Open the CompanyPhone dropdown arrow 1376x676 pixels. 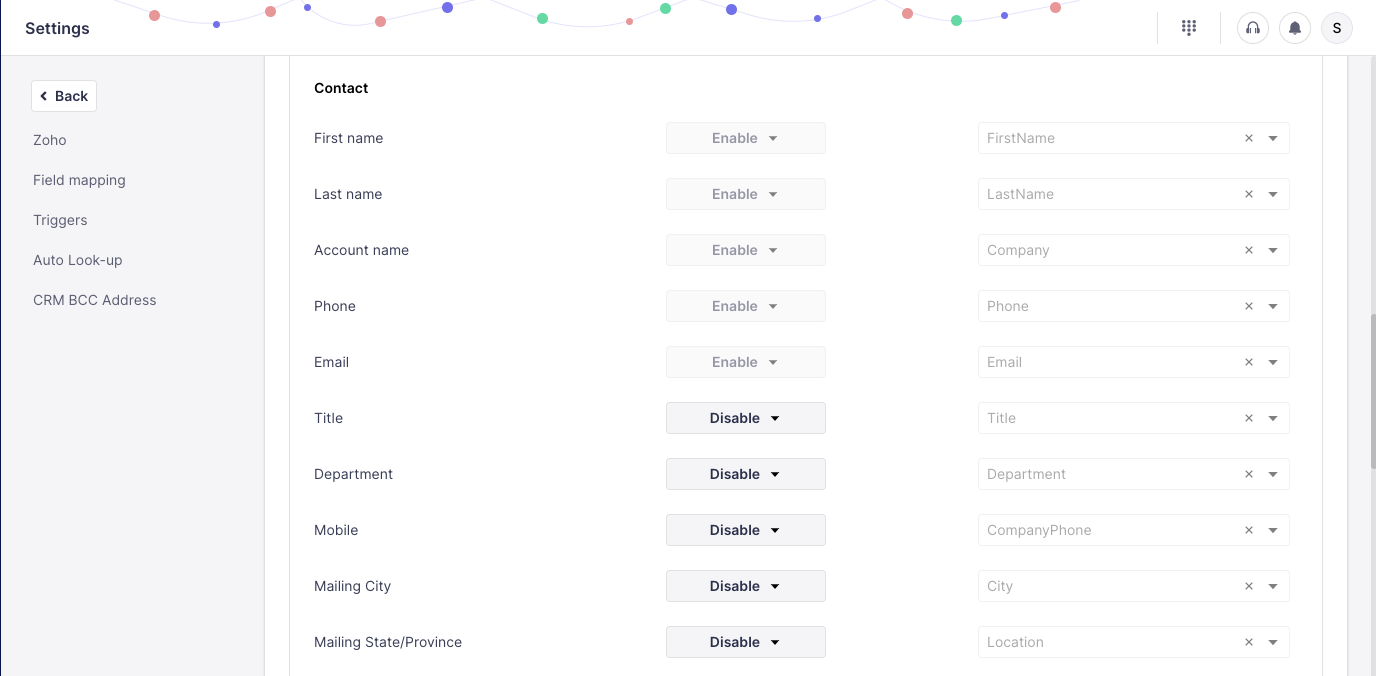(1273, 530)
